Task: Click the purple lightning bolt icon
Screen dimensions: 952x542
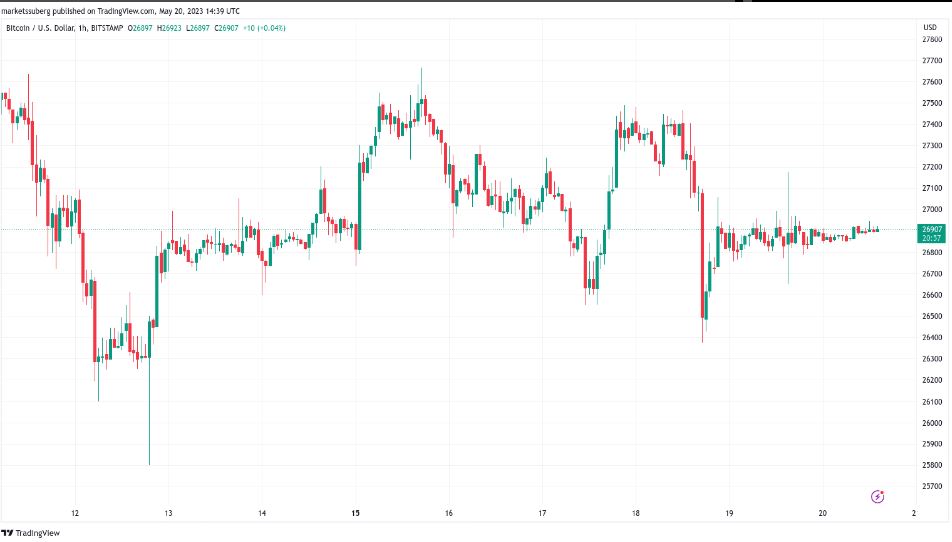Action: [877, 496]
